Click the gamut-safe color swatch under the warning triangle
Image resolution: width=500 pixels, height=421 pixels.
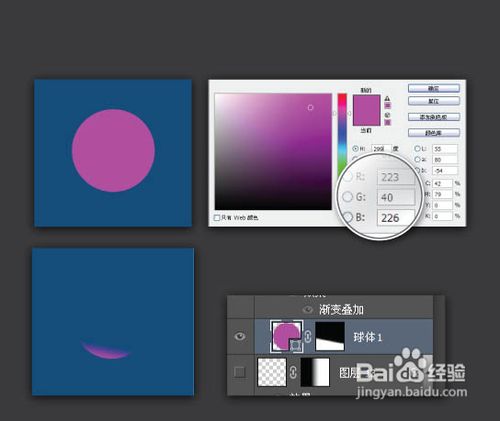pos(388,106)
